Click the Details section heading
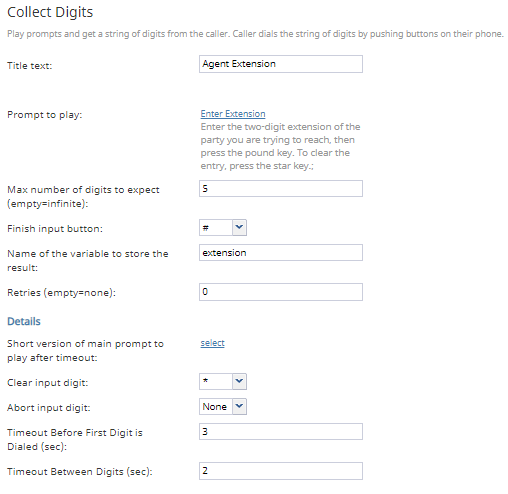Image resolution: width=508 pixels, height=494 pixels. click(24, 321)
